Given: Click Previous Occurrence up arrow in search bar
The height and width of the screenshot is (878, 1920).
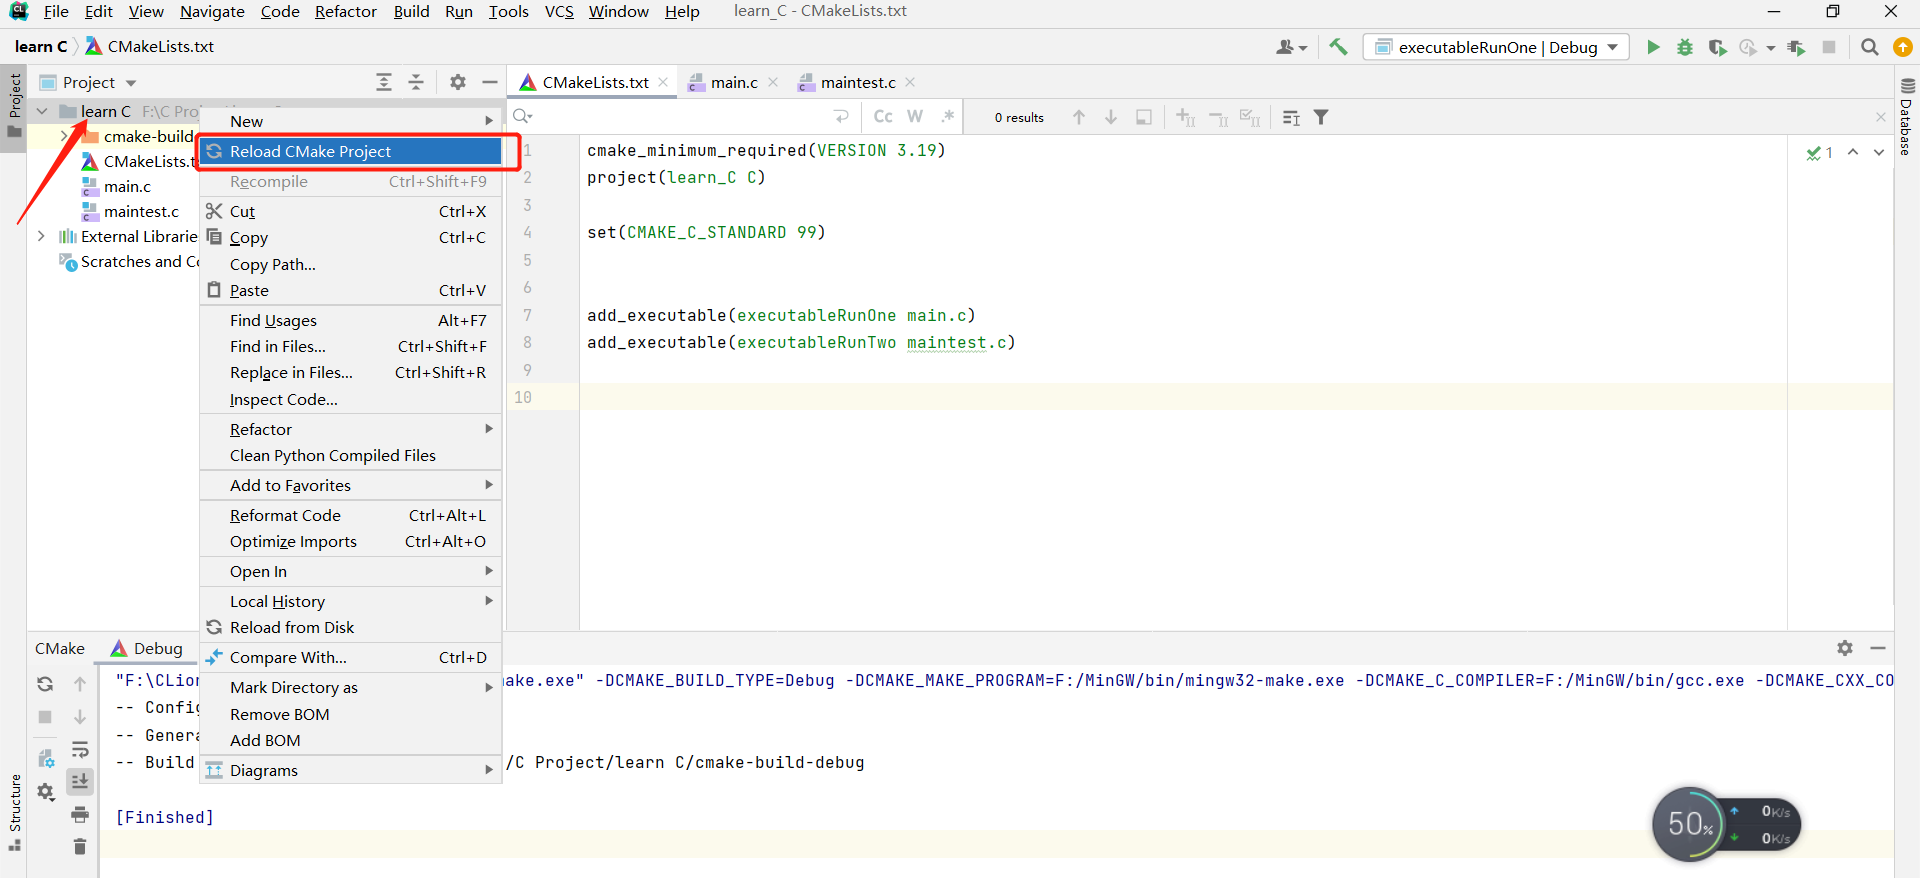Looking at the screenshot, I should click(x=1079, y=117).
